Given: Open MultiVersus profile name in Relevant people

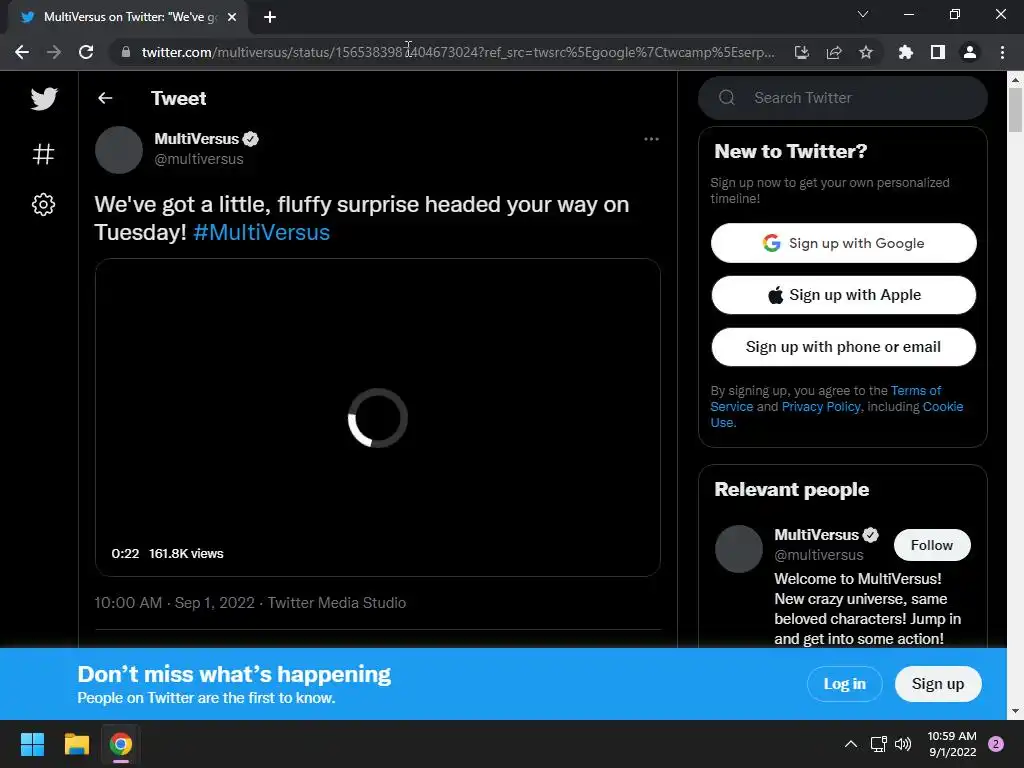Looking at the screenshot, I should click(x=816, y=535).
